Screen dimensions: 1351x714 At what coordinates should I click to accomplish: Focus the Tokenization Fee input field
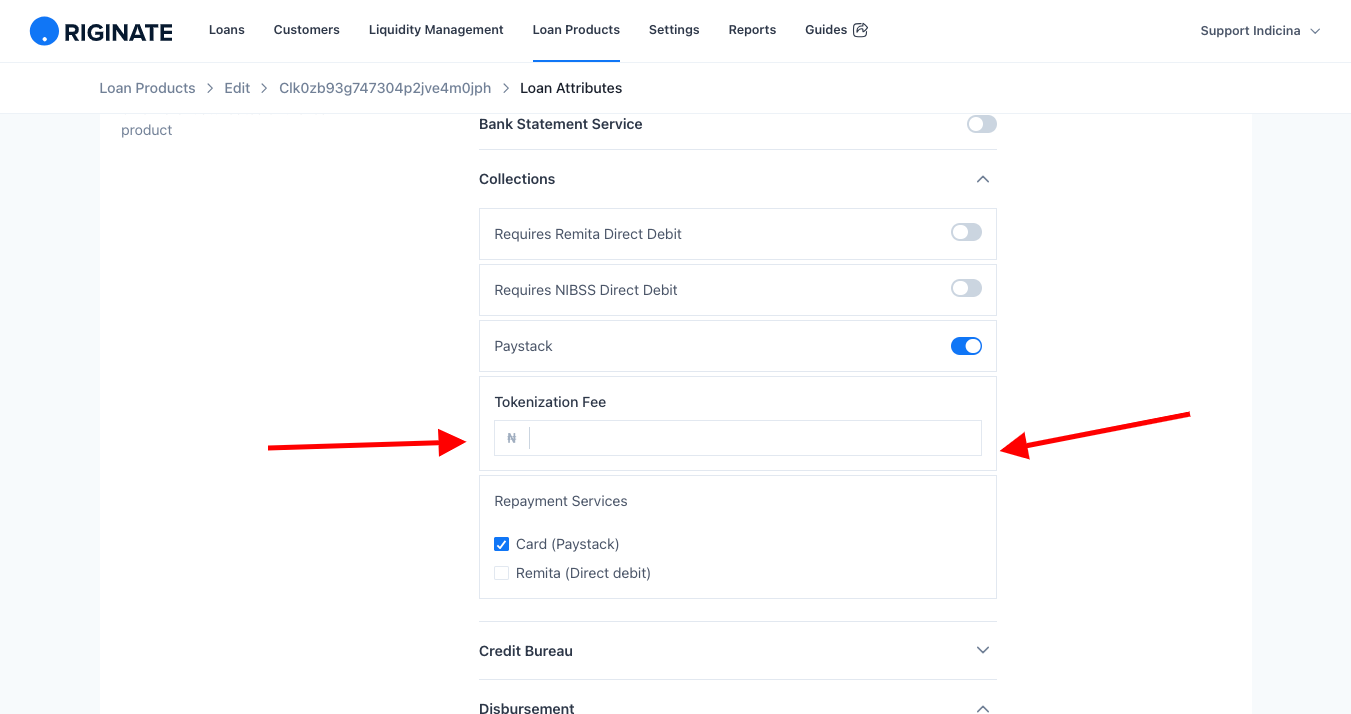point(755,438)
